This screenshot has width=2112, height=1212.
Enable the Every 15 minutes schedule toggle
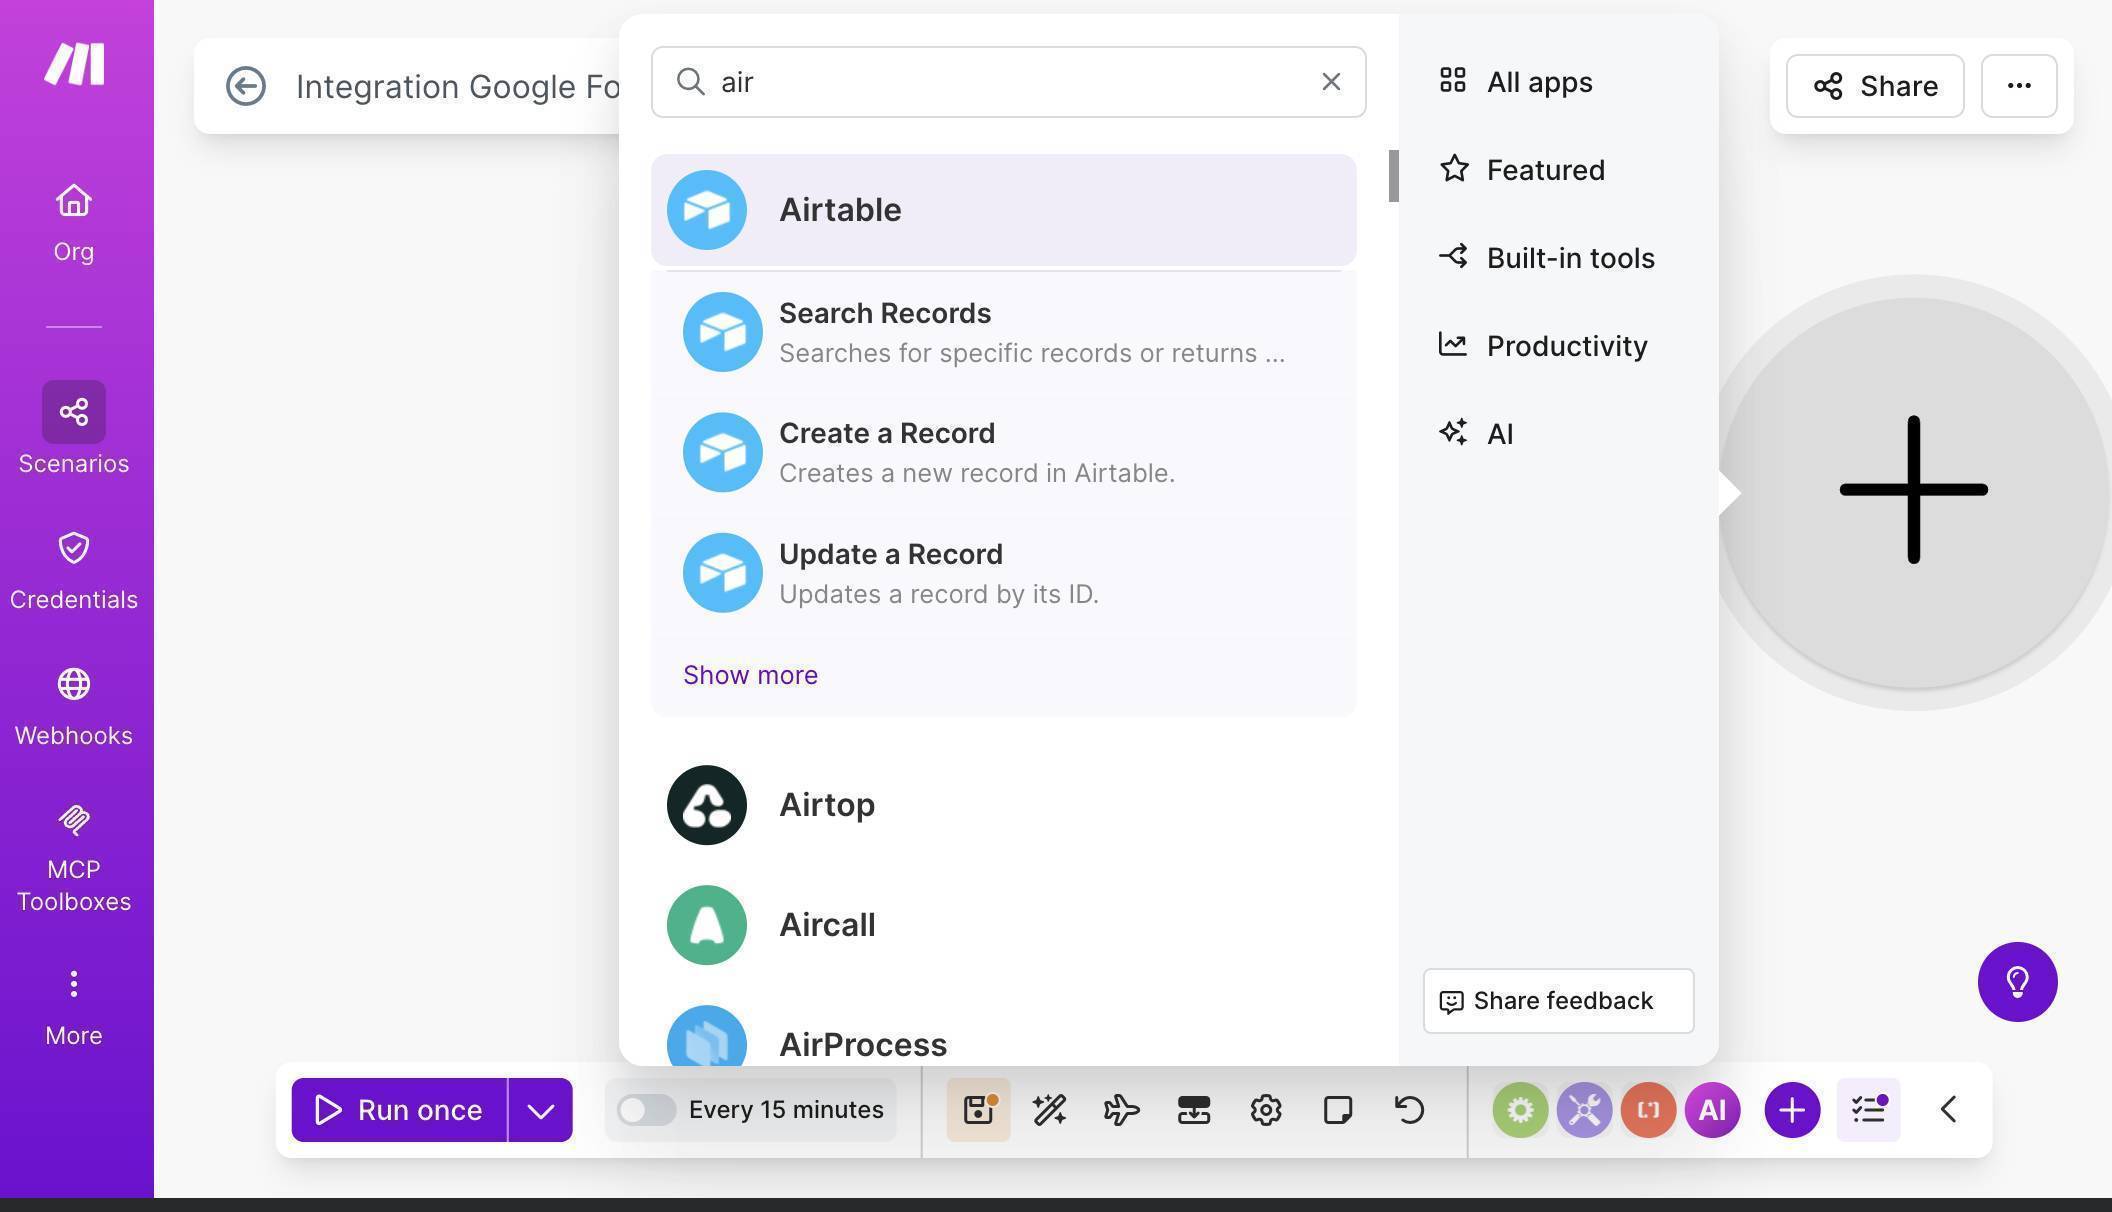point(646,1109)
